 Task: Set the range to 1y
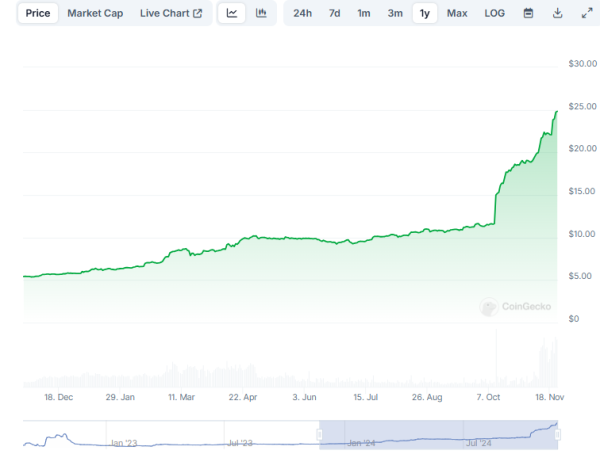425,13
